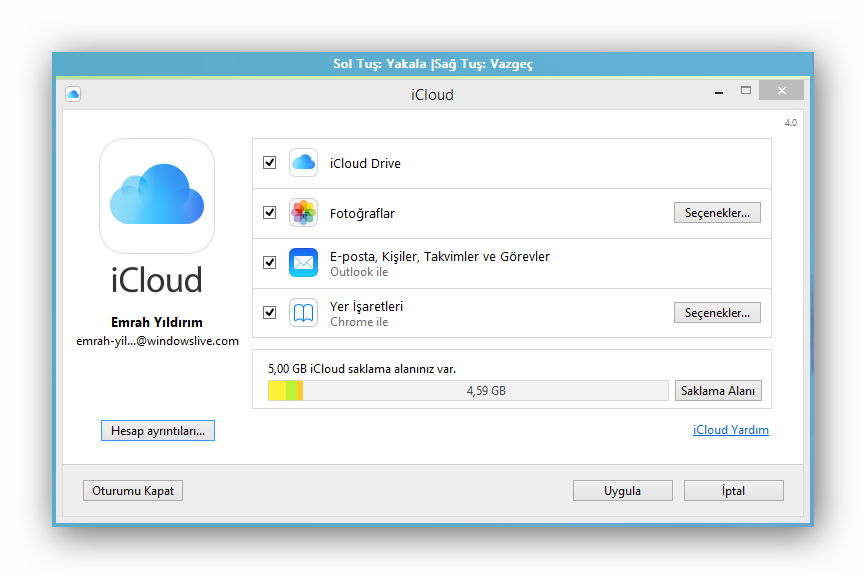
Task: Click the iCloud Drive label
Action: click(365, 164)
